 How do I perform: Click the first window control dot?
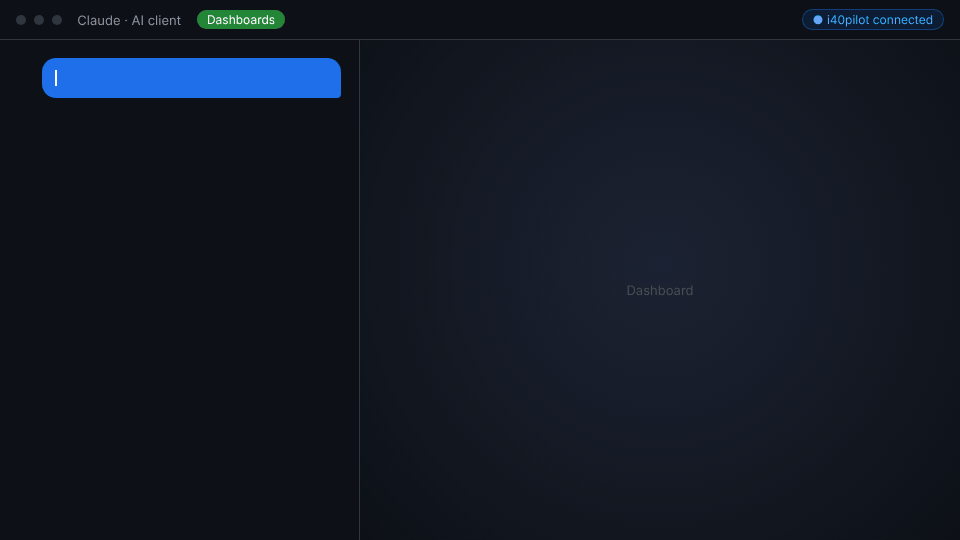[21, 20]
